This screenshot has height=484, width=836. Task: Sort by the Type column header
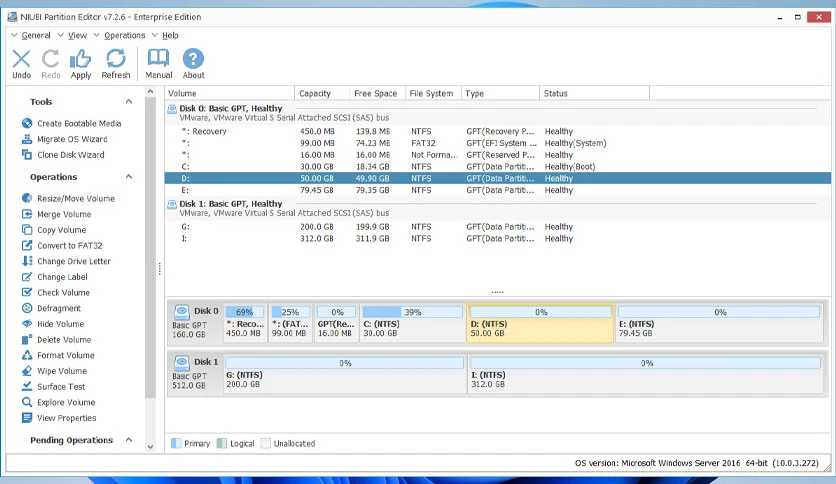click(x=500, y=93)
